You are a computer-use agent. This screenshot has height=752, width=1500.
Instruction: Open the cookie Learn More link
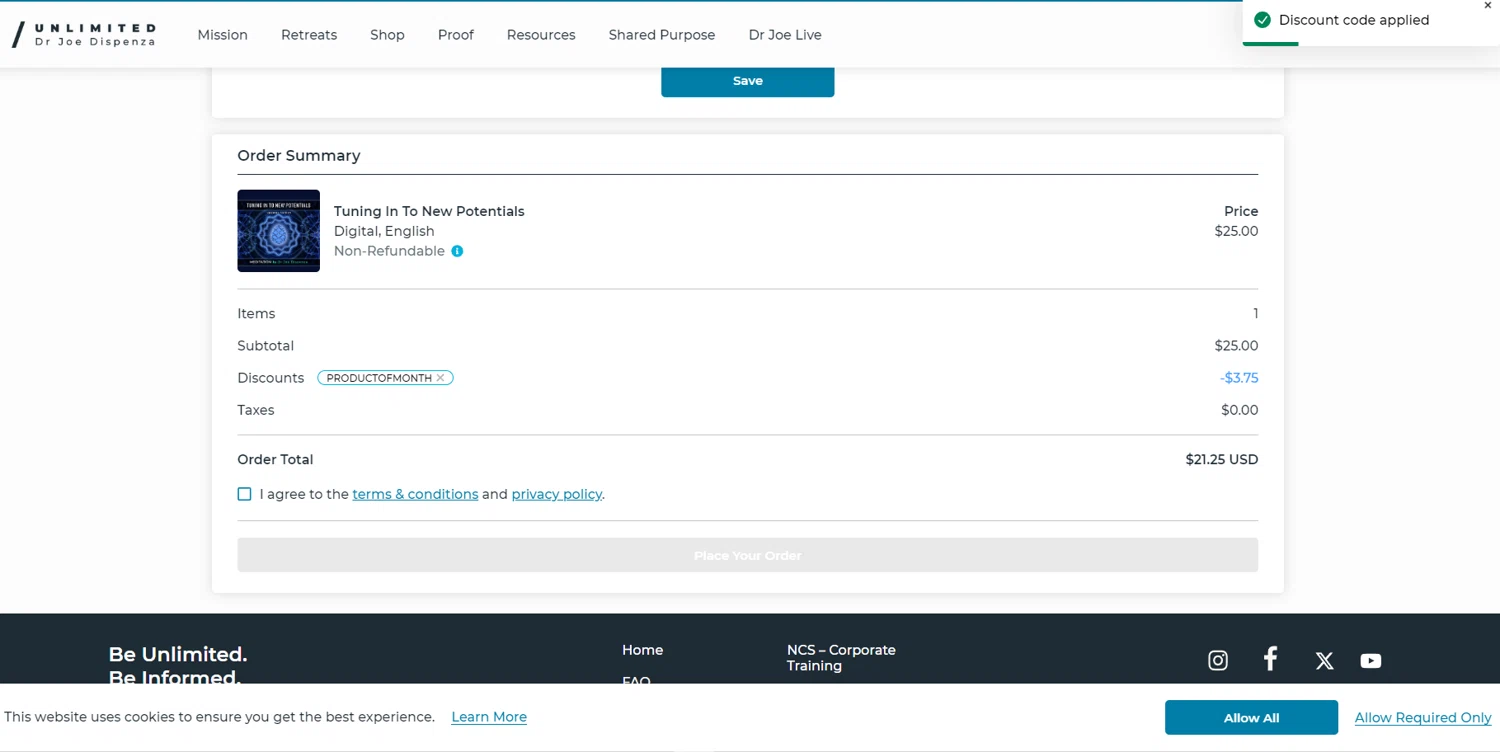coord(489,717)
